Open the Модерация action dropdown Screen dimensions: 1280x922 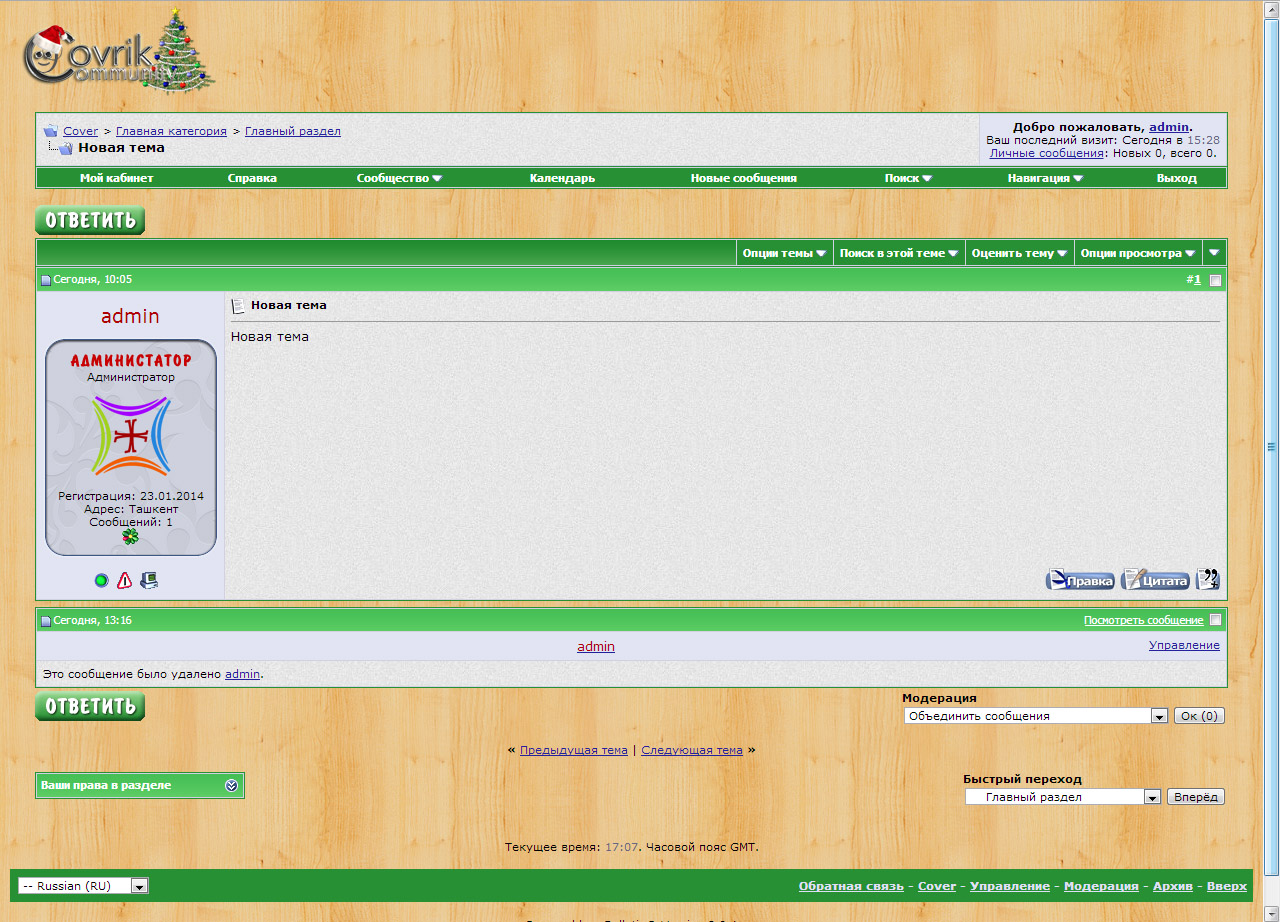[x=1035, y=716]
